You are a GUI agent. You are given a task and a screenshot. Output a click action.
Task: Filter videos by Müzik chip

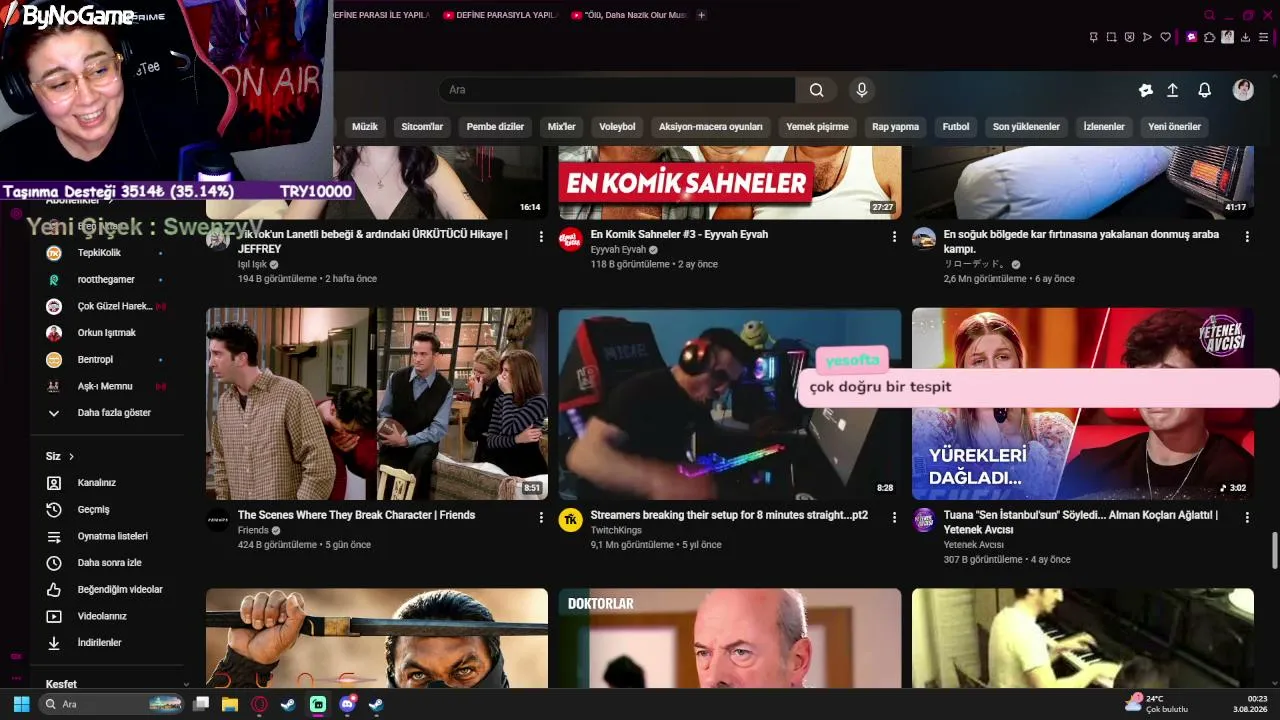[365, 127]
